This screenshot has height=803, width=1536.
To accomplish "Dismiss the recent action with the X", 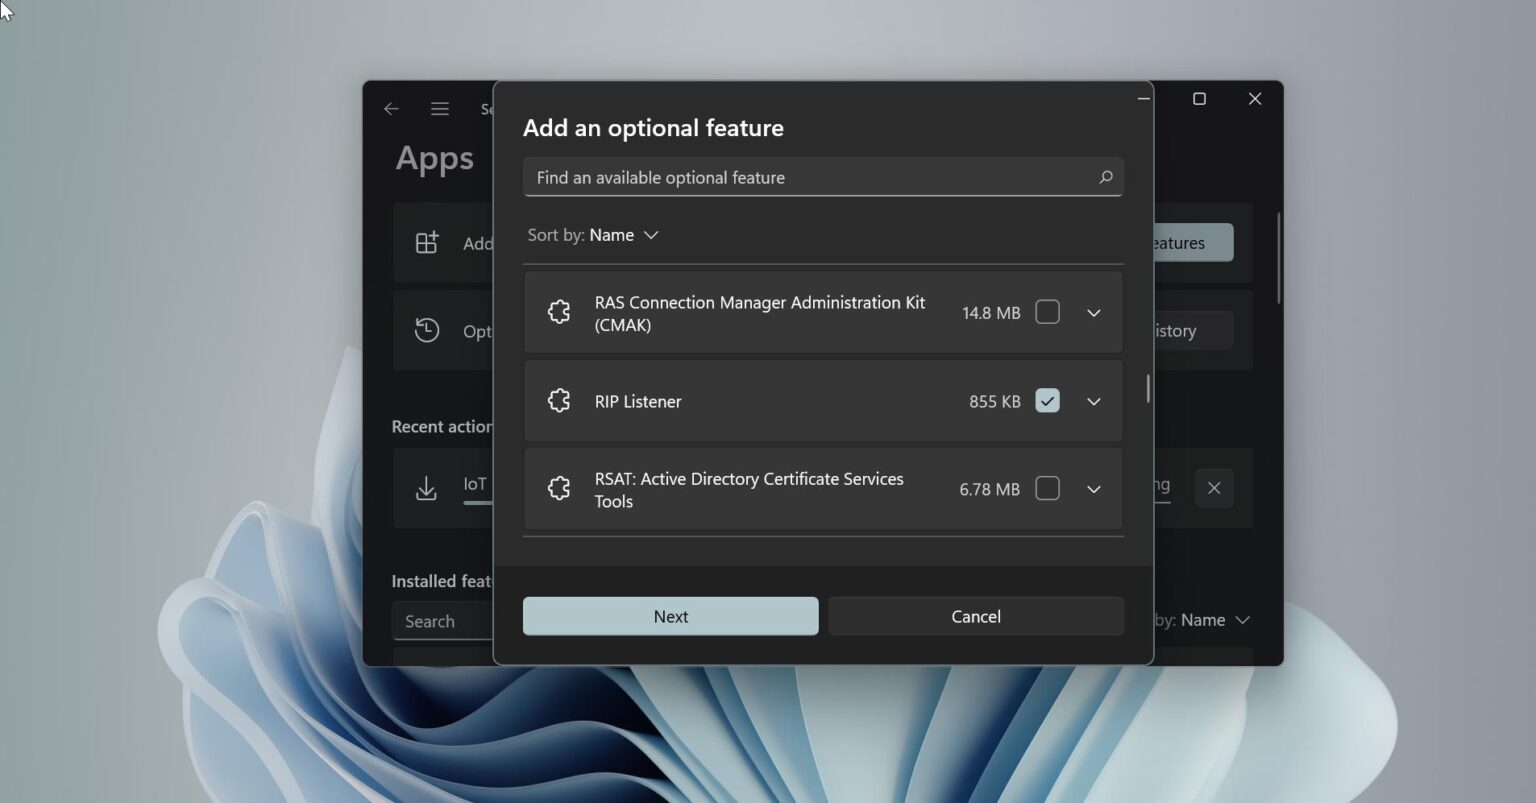I will pos(1214,488).
